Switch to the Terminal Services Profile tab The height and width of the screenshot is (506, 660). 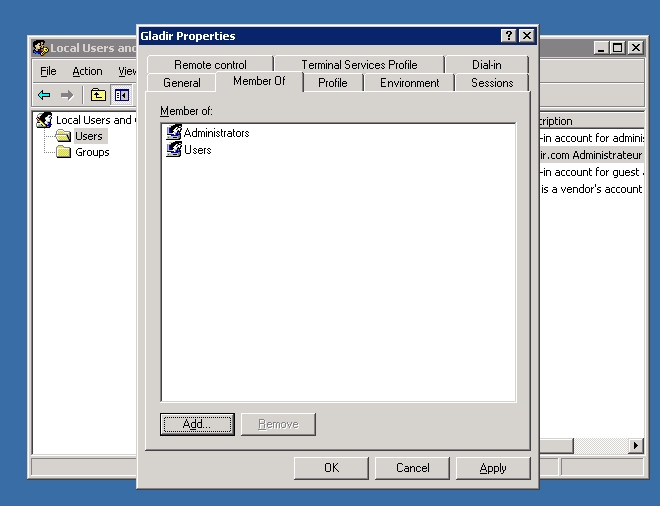[x=359, y=64]
